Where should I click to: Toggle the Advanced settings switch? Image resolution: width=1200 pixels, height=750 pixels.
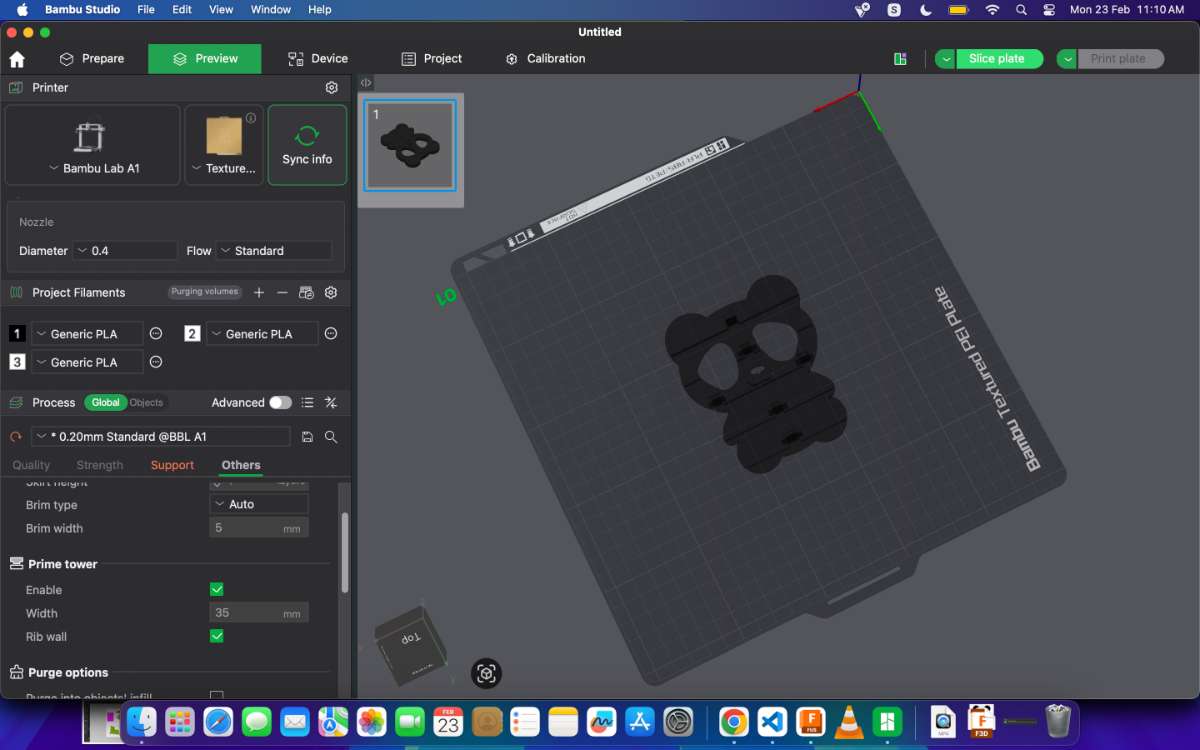tap(280, 403)
